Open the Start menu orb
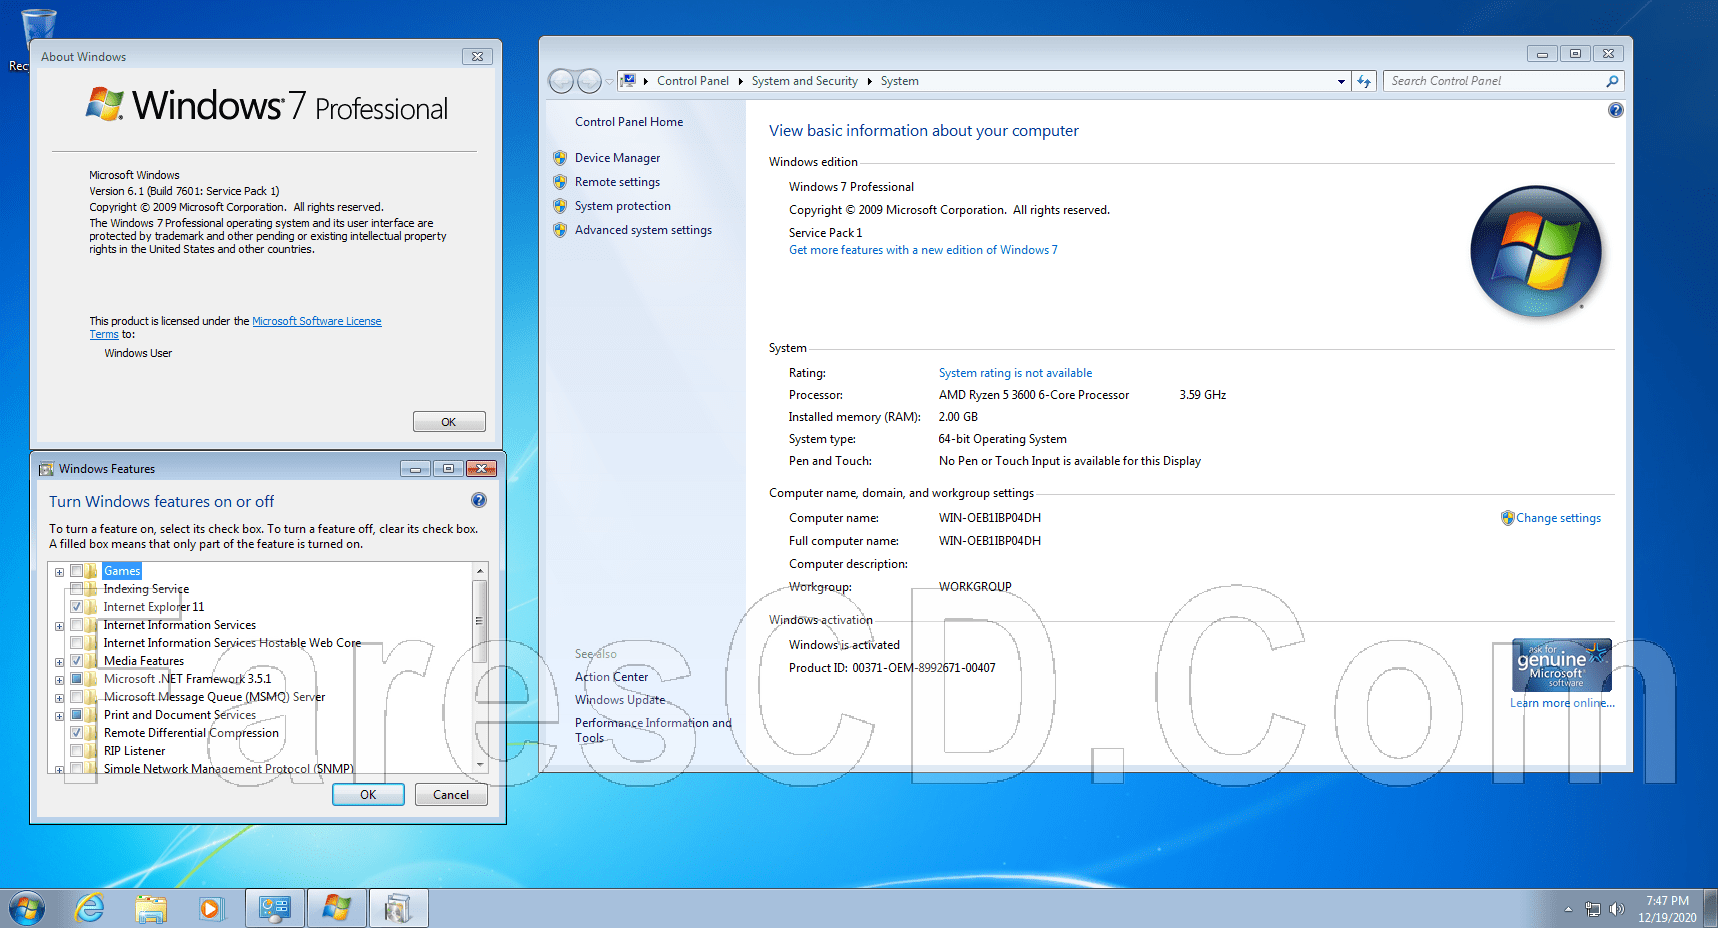Screen dimensions: 1718x928 click(x=27, y=908)
